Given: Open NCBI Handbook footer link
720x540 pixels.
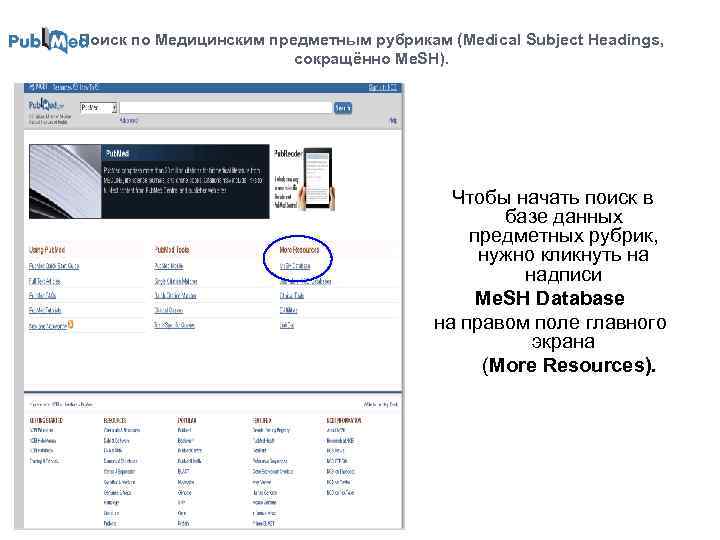Looking at the screenshot, I should 41,450.
